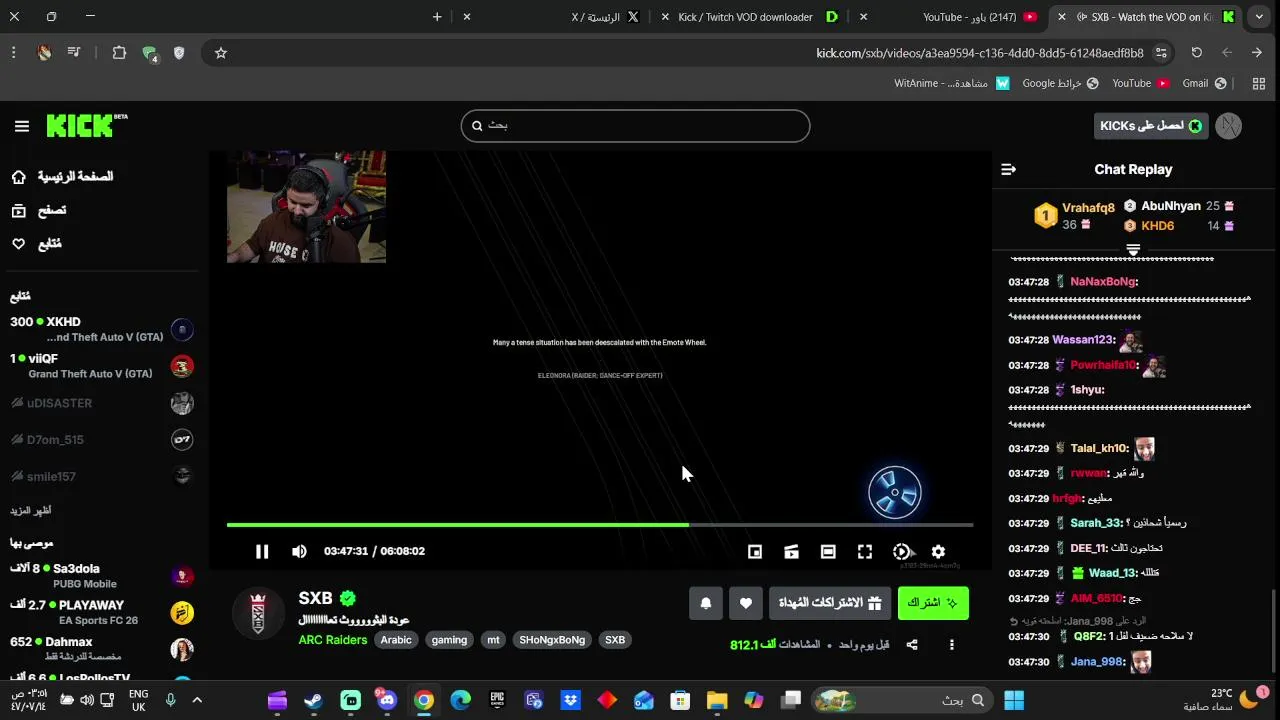The width and height of the screenshot is (1280, 720).
Task: Click the get KICKs button
Action: 1151,126
